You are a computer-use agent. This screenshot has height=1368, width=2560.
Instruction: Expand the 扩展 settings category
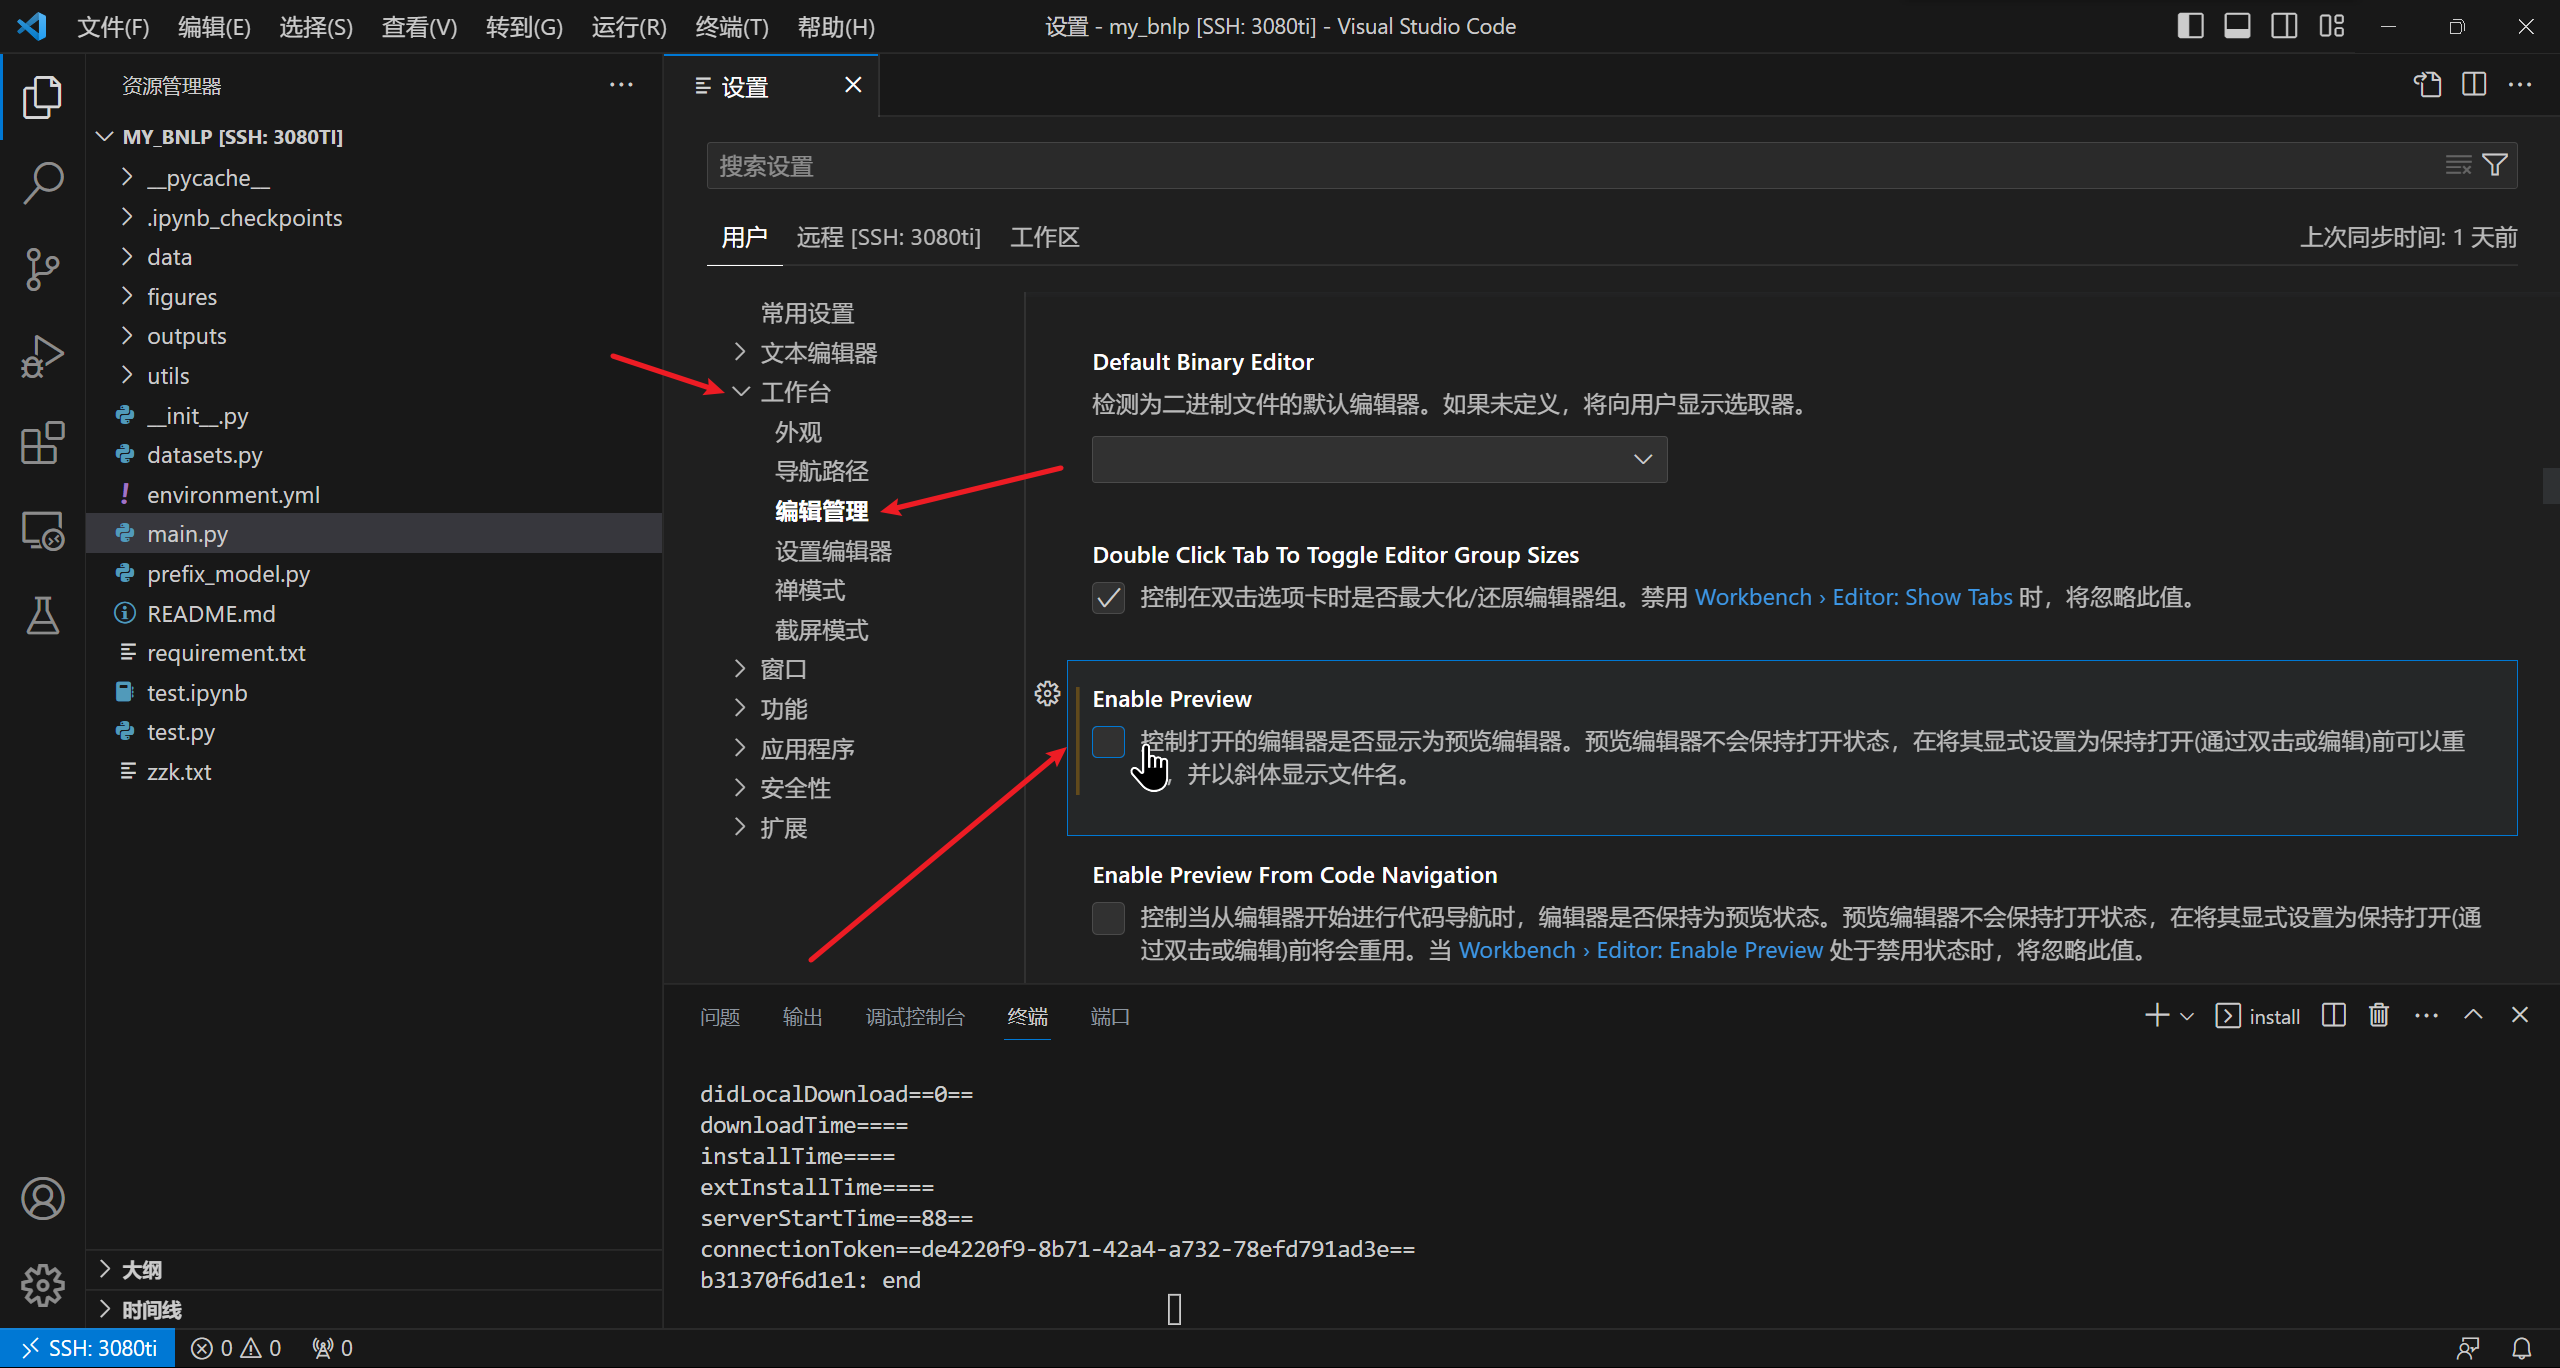[x=740, y=827]
